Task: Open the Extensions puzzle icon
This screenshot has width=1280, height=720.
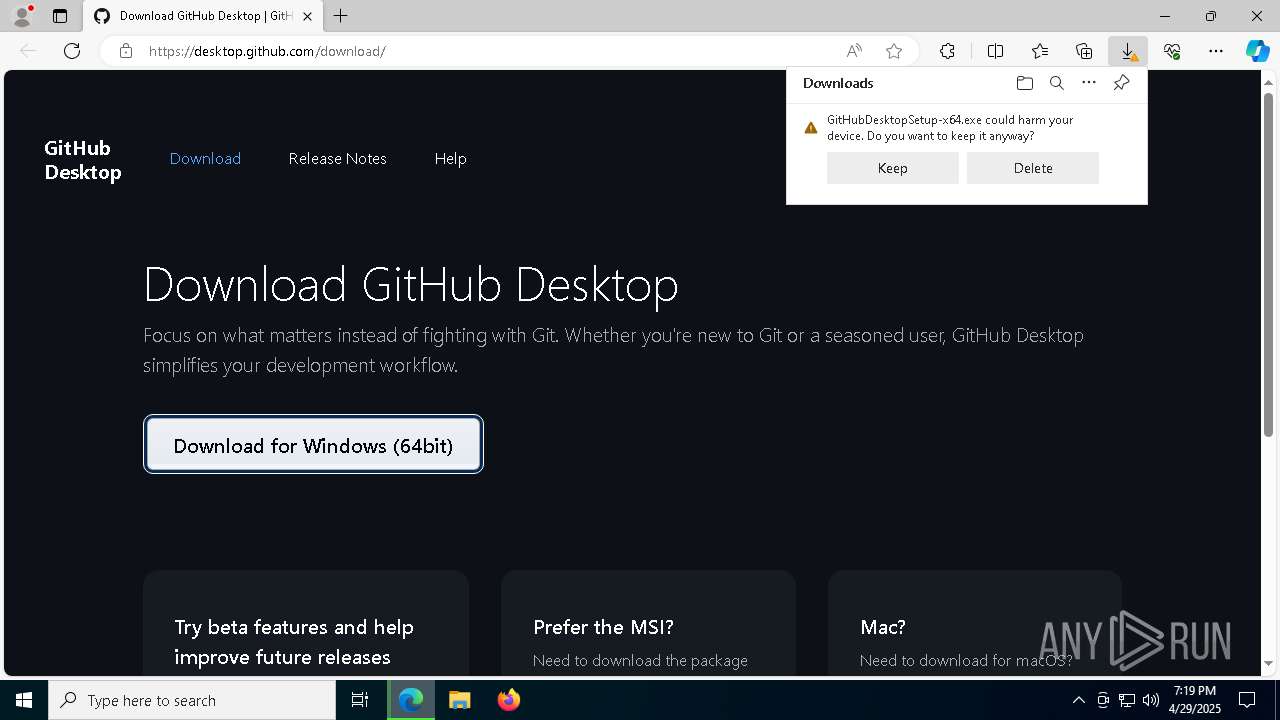Action: 947,51
